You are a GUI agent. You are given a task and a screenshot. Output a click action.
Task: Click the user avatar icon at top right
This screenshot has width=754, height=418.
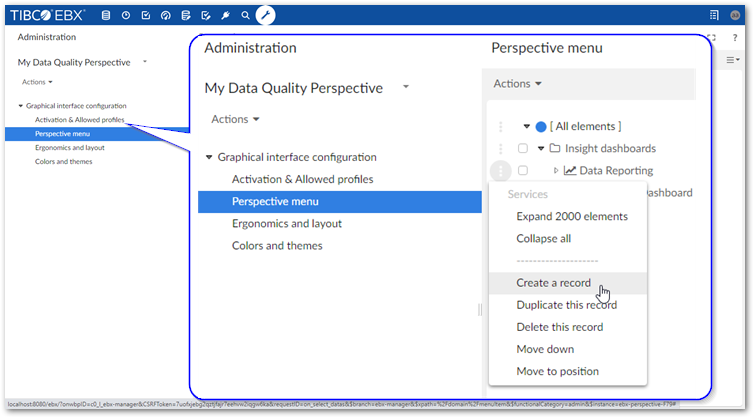pyautogui.click(x=735, y=15)
